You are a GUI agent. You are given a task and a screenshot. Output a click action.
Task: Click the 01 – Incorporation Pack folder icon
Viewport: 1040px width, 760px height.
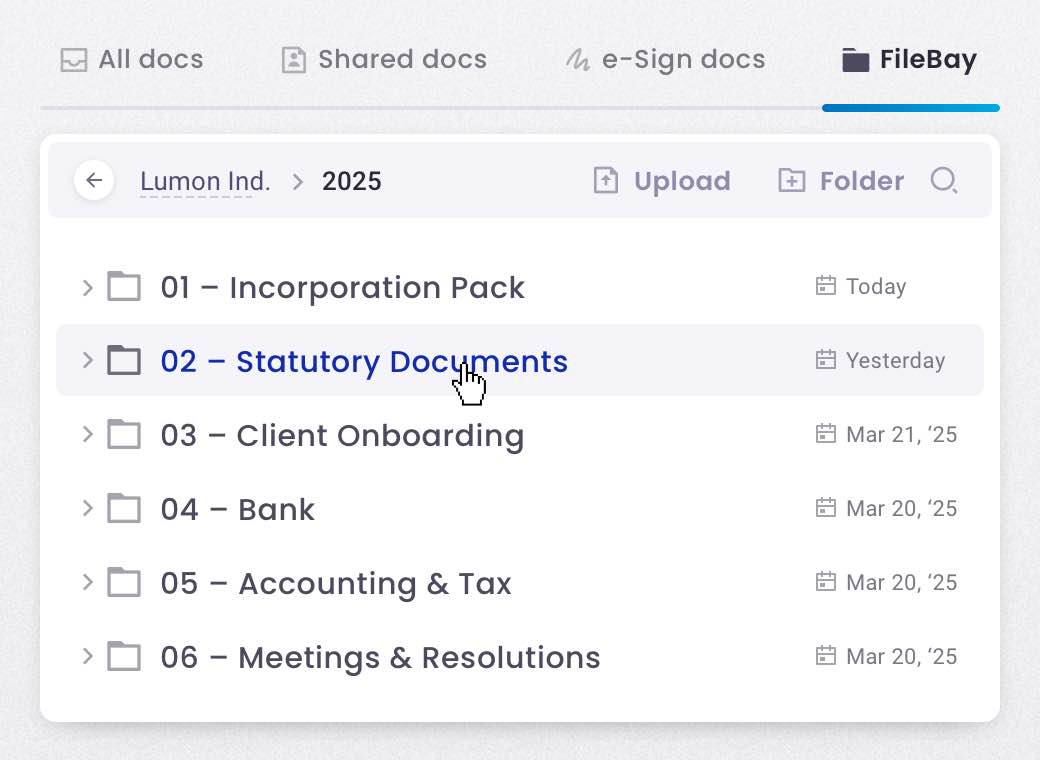tap(124, 287)
